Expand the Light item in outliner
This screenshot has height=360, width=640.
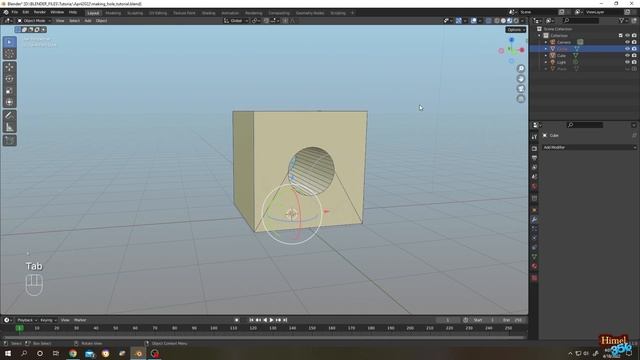546,62
